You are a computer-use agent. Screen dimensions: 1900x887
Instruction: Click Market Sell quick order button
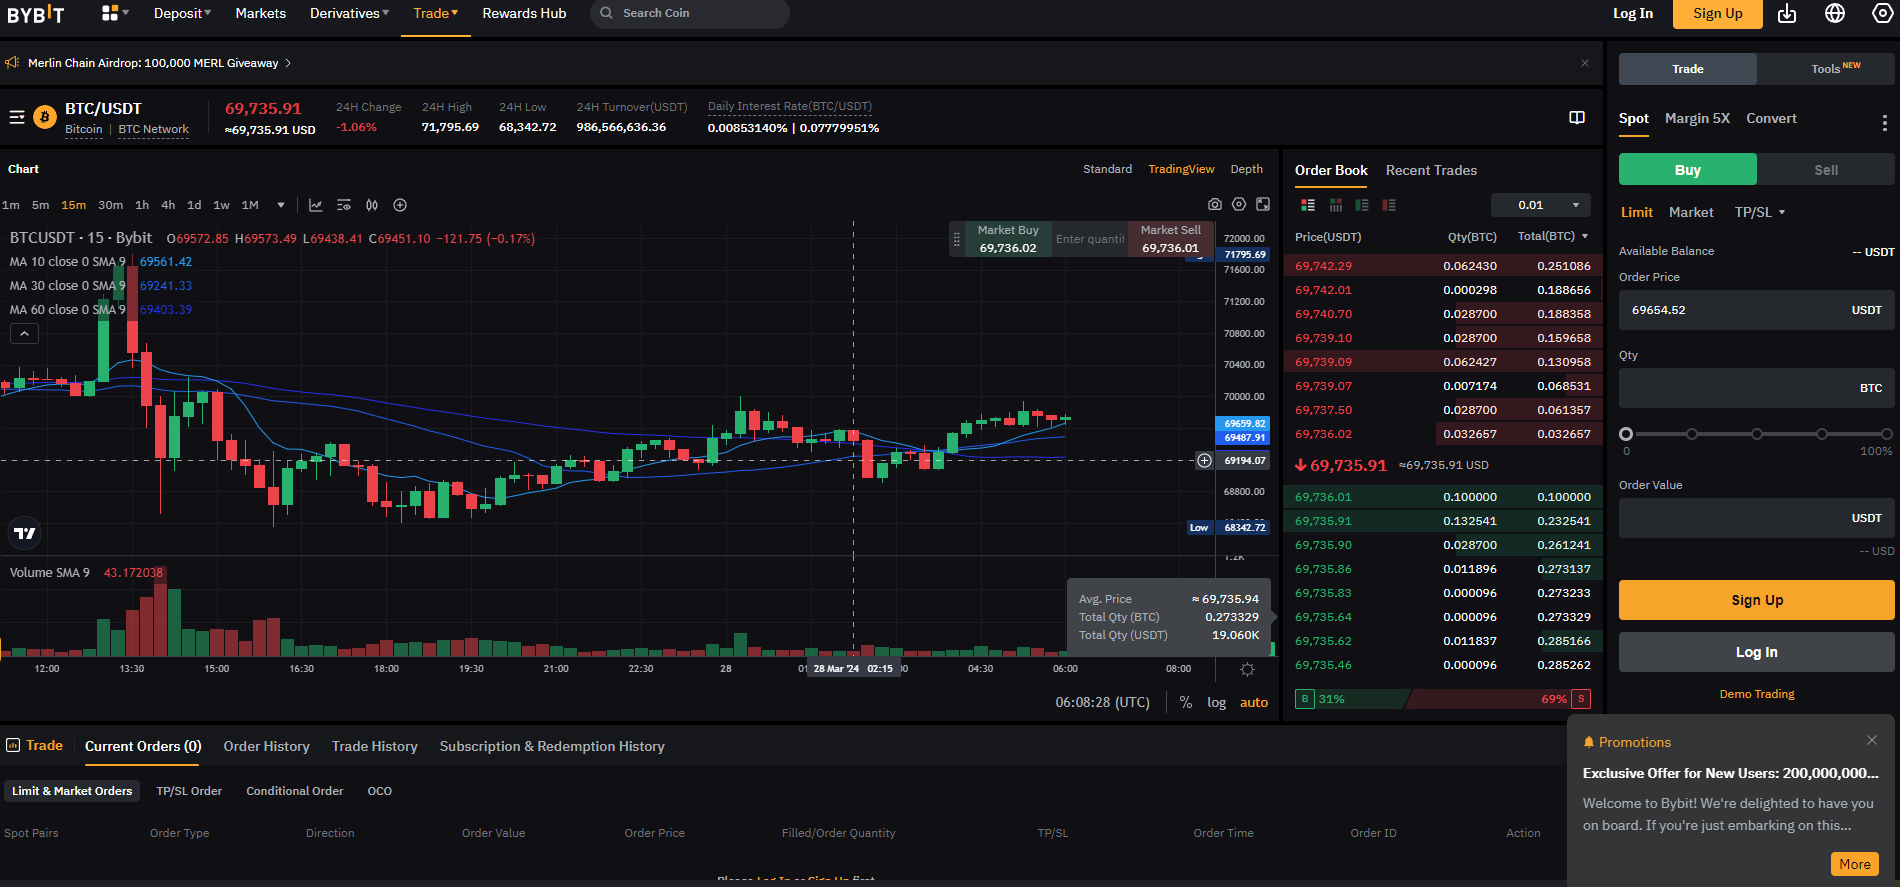pos(1171,239)
